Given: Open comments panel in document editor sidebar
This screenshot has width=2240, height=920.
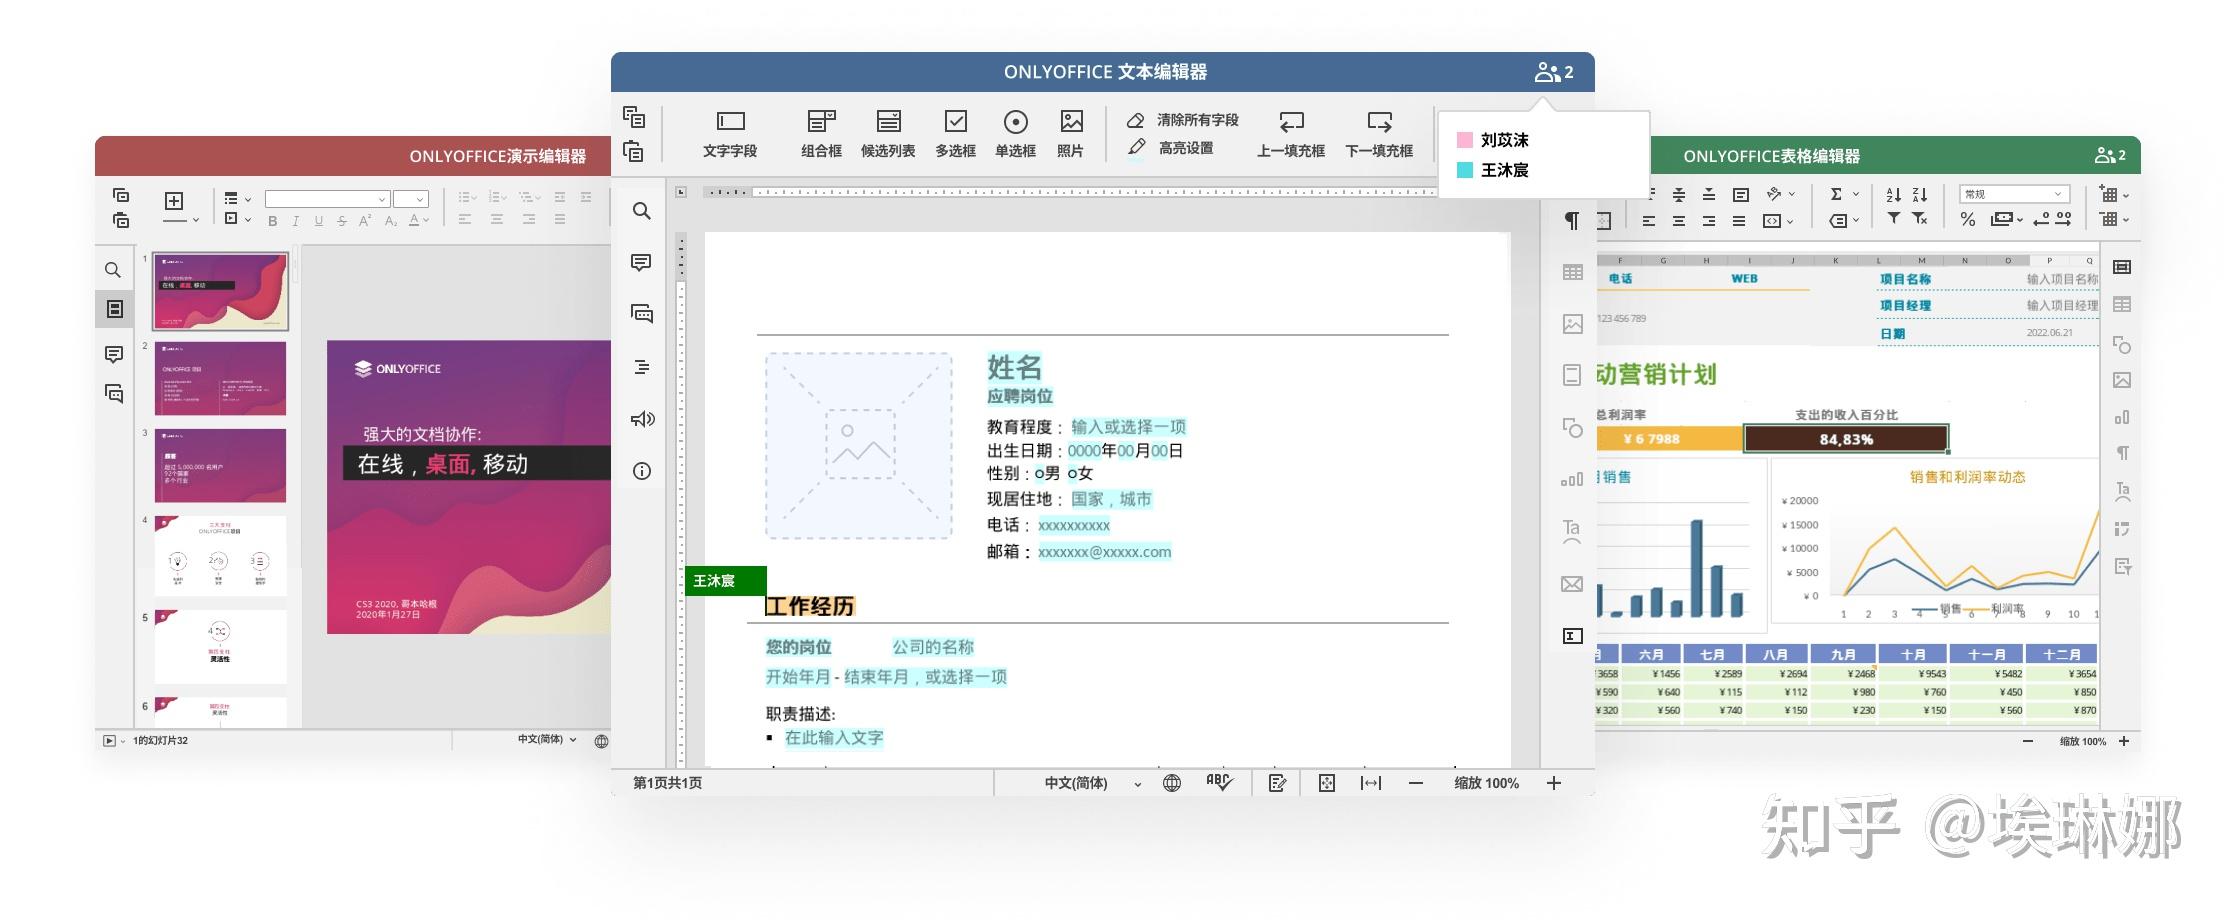Looking at the screenshot, I should point(642,263).
